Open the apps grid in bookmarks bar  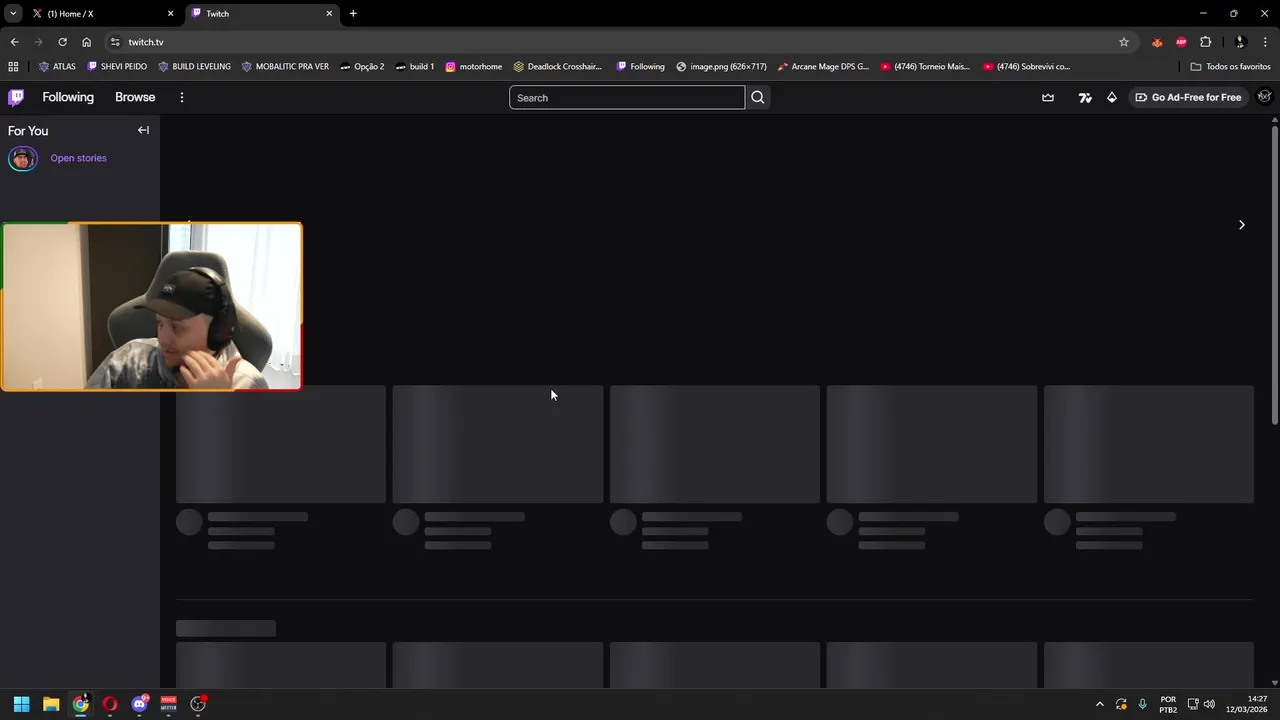click(x=13, y=67)
